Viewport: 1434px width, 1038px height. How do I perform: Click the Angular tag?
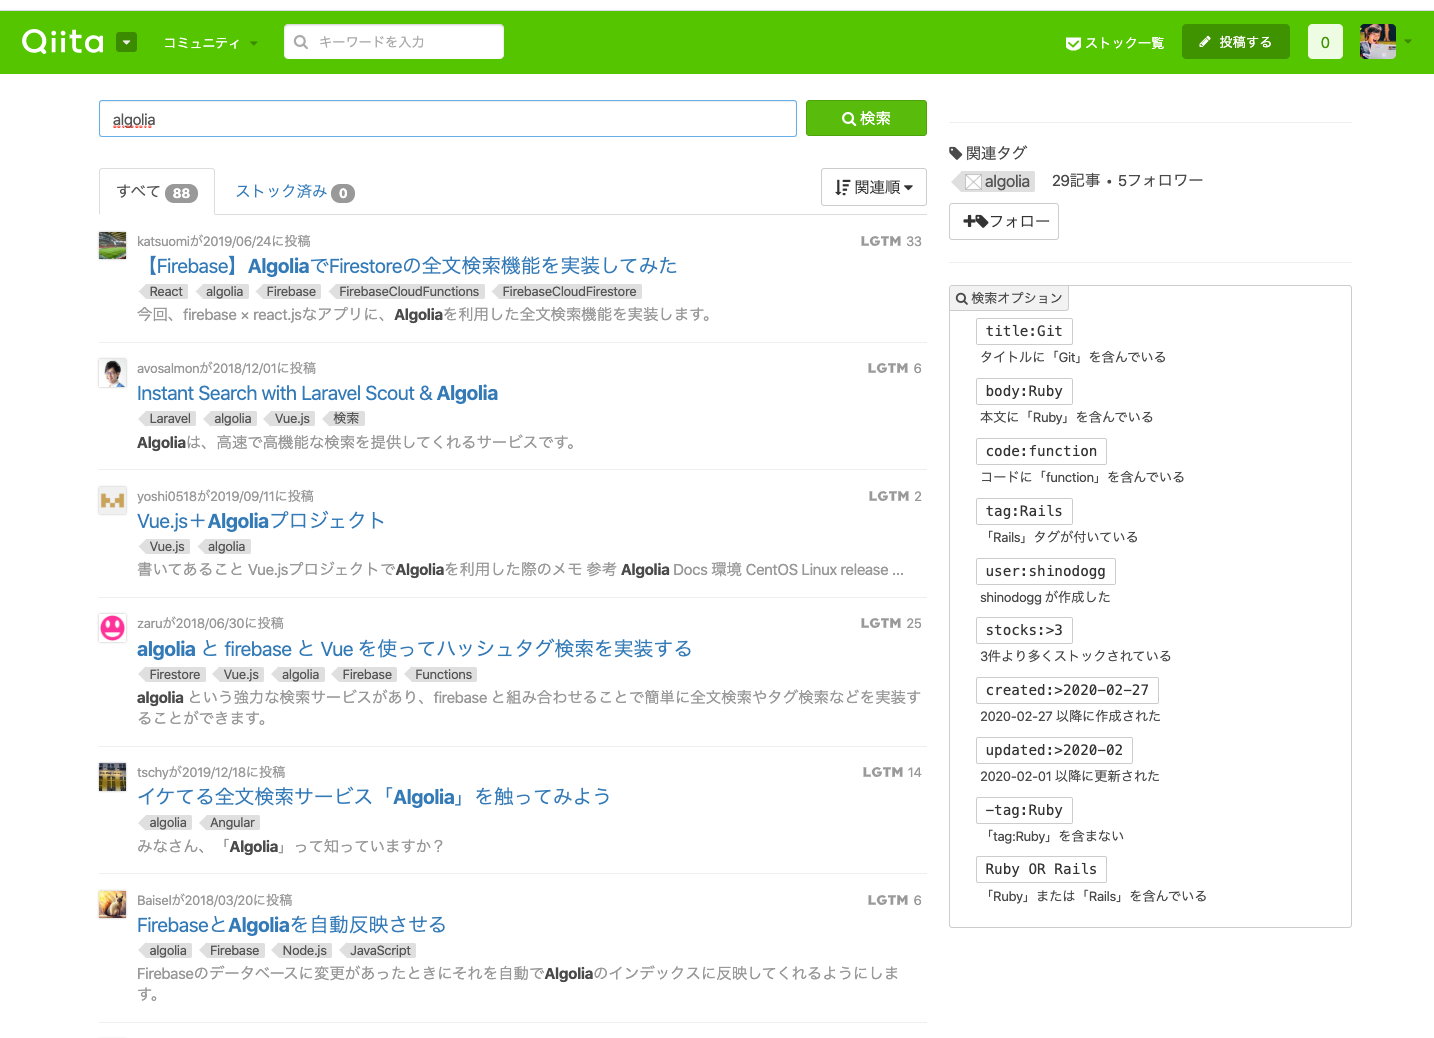(x=232, y=823)
